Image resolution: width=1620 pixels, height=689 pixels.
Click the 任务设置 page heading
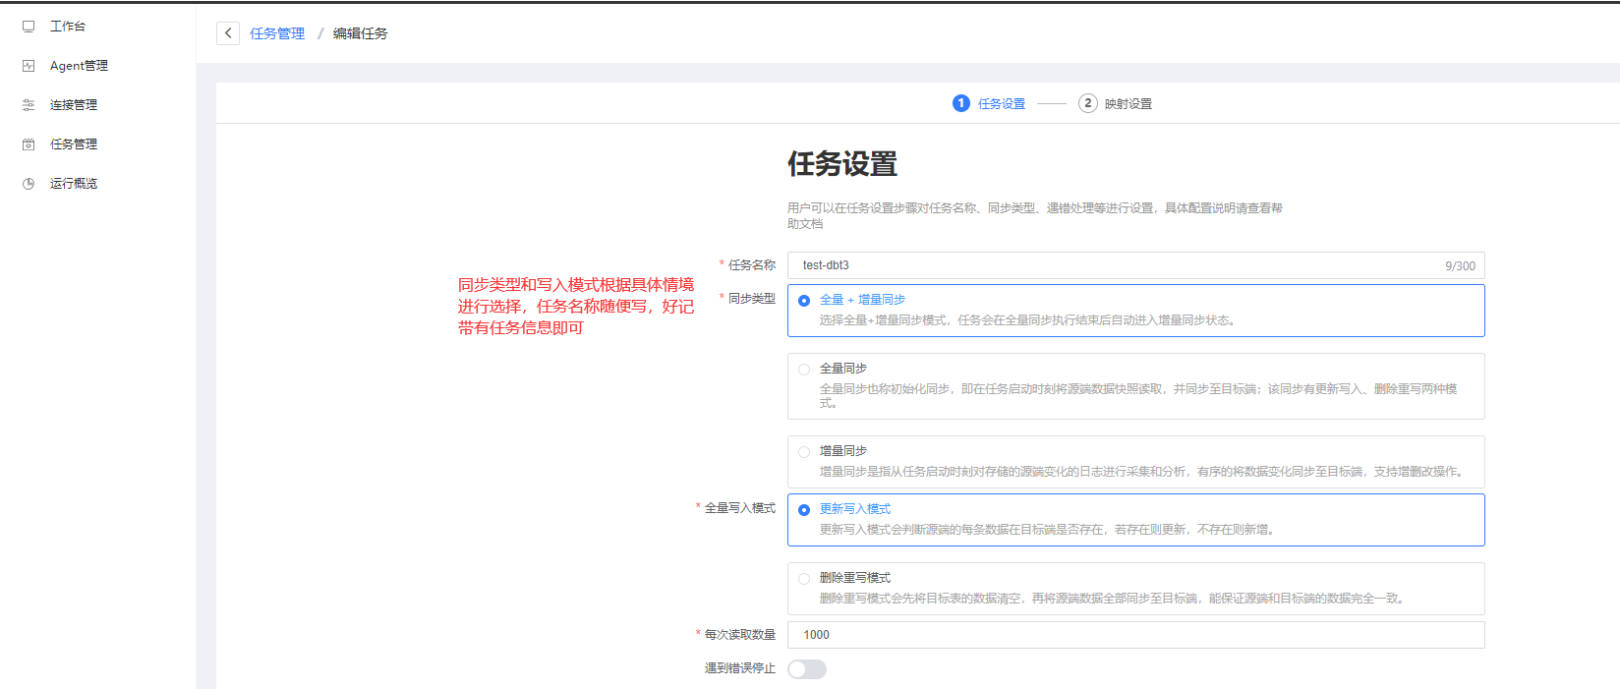[x=842, y=164]
